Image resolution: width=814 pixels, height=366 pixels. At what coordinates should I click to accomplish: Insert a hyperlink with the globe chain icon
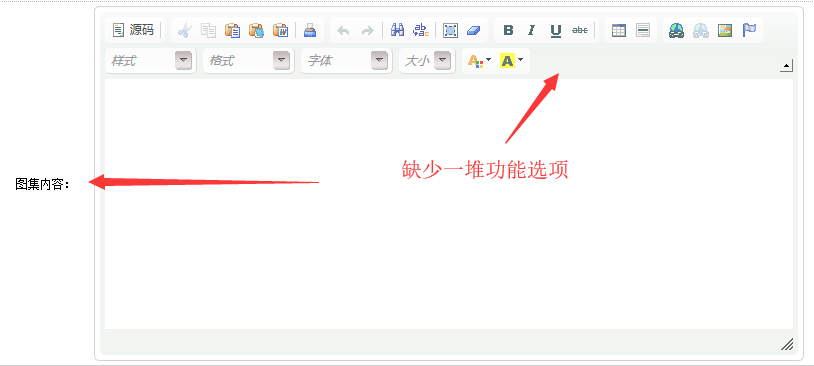[676, 30]
